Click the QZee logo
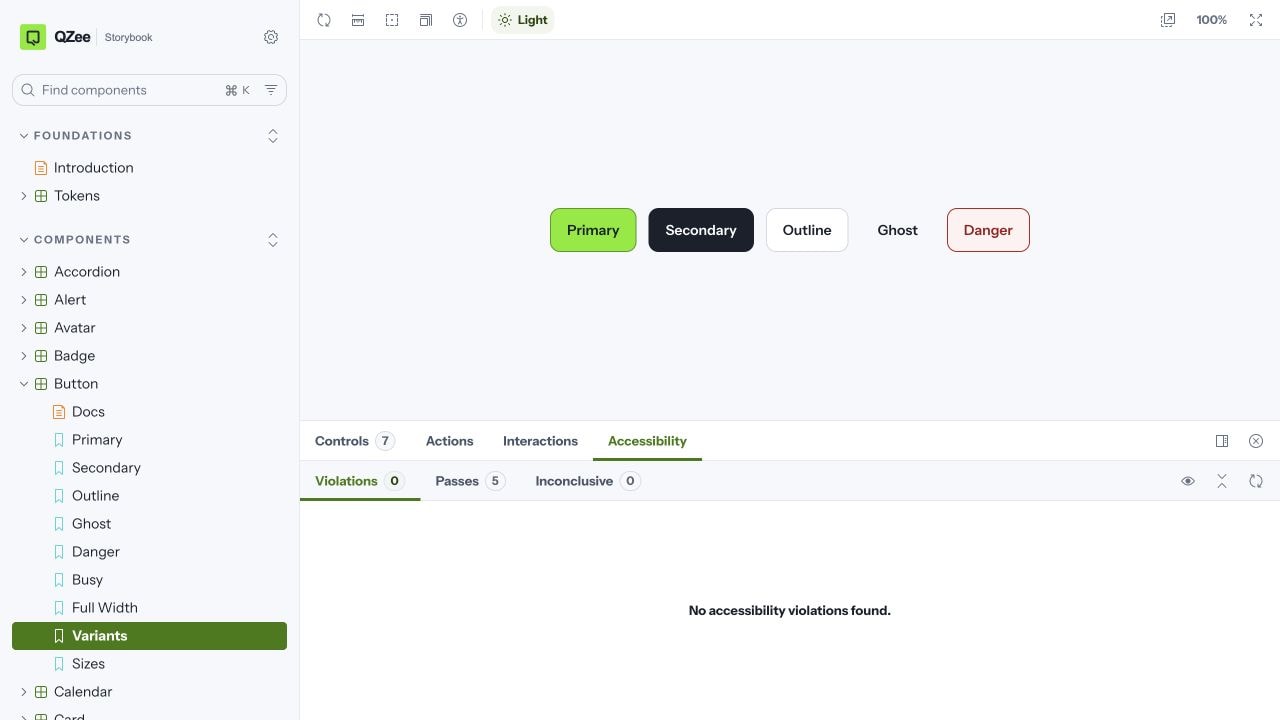 (57, 37)
